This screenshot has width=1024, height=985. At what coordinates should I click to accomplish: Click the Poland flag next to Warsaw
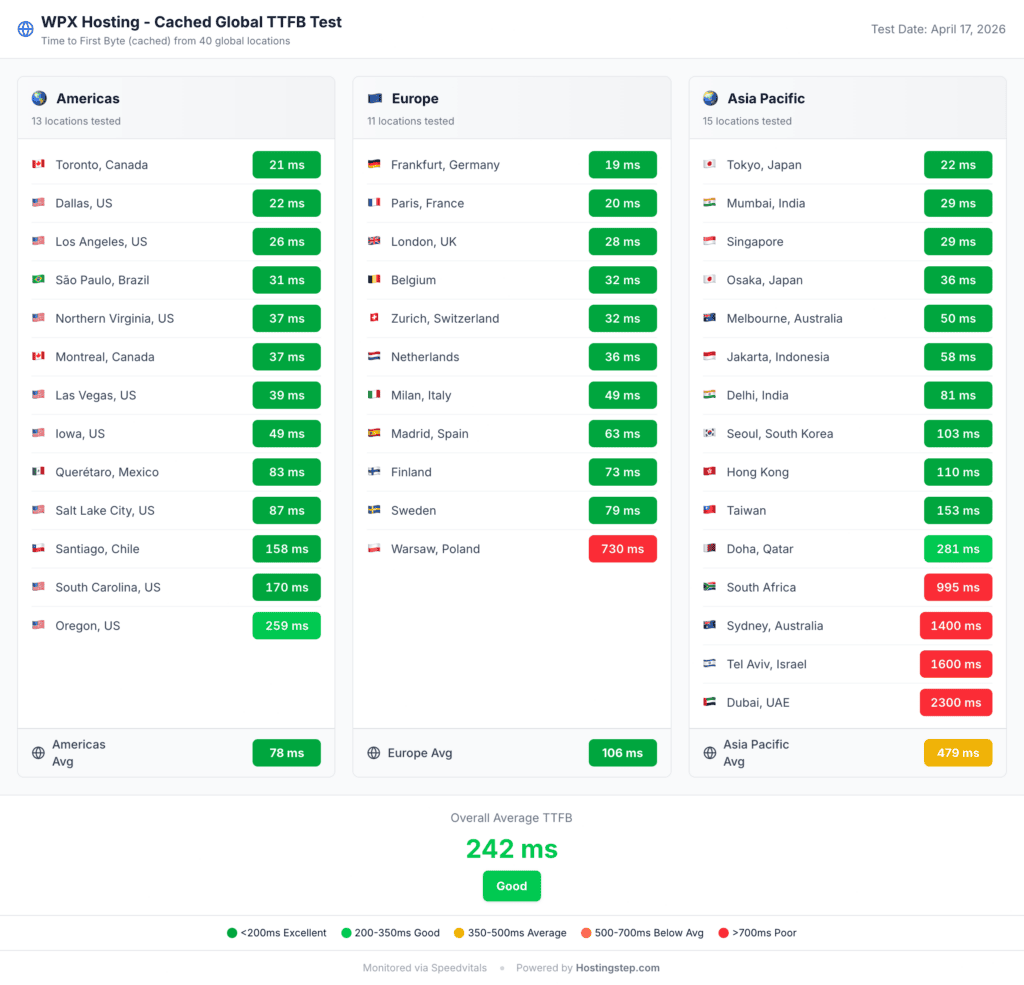[374, 548]
